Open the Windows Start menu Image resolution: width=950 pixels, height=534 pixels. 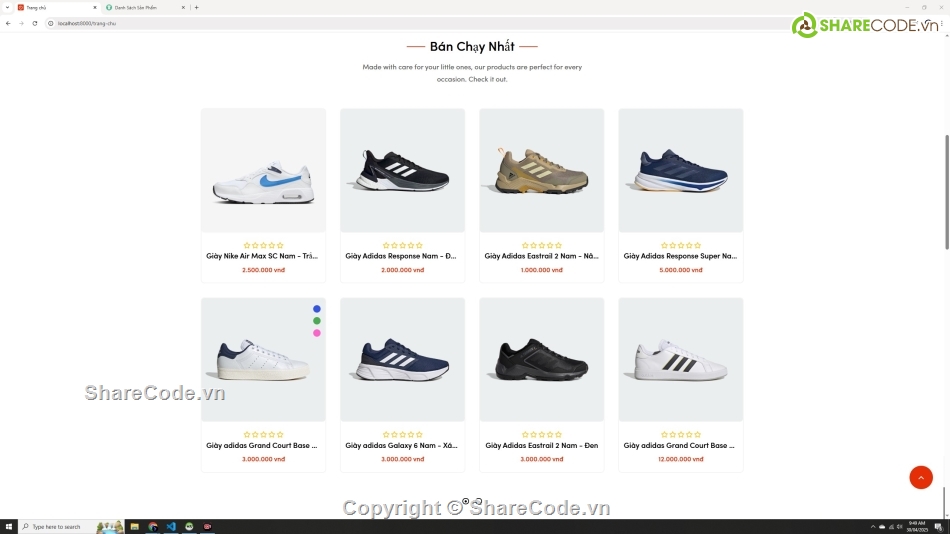point(8,527)
